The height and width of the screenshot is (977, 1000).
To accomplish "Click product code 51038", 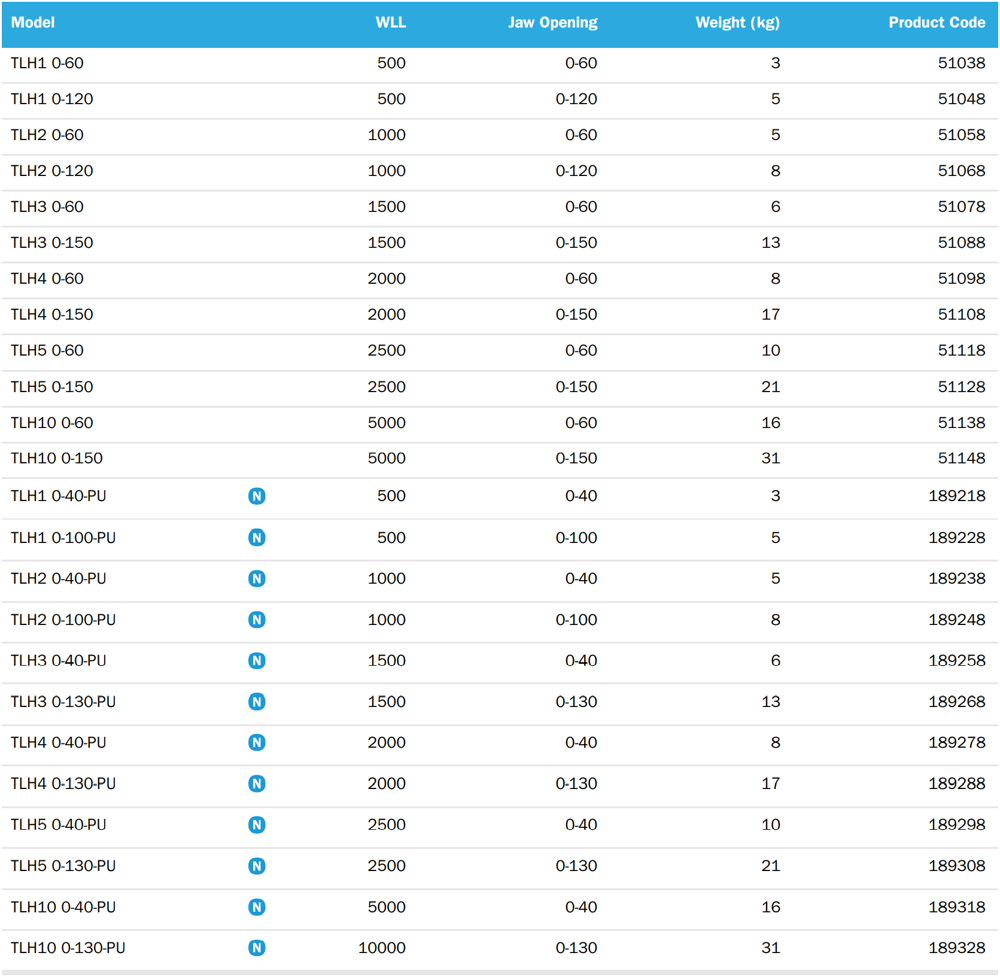I will pos(962,63).
